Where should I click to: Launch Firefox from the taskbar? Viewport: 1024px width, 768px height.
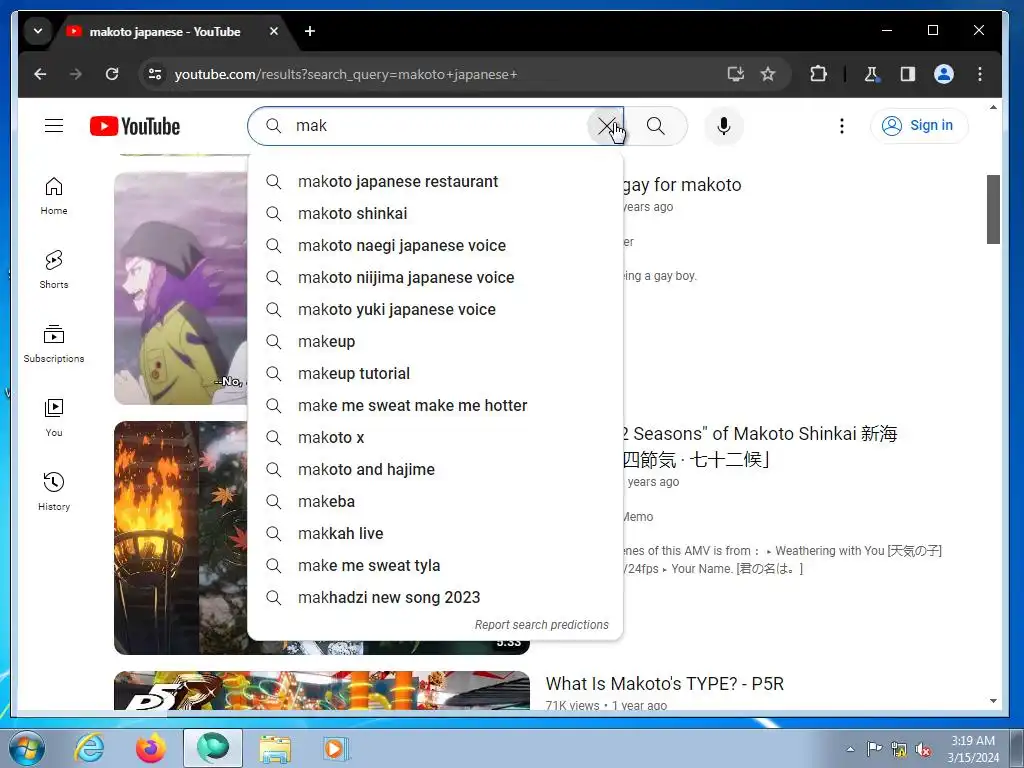point(151,748)
